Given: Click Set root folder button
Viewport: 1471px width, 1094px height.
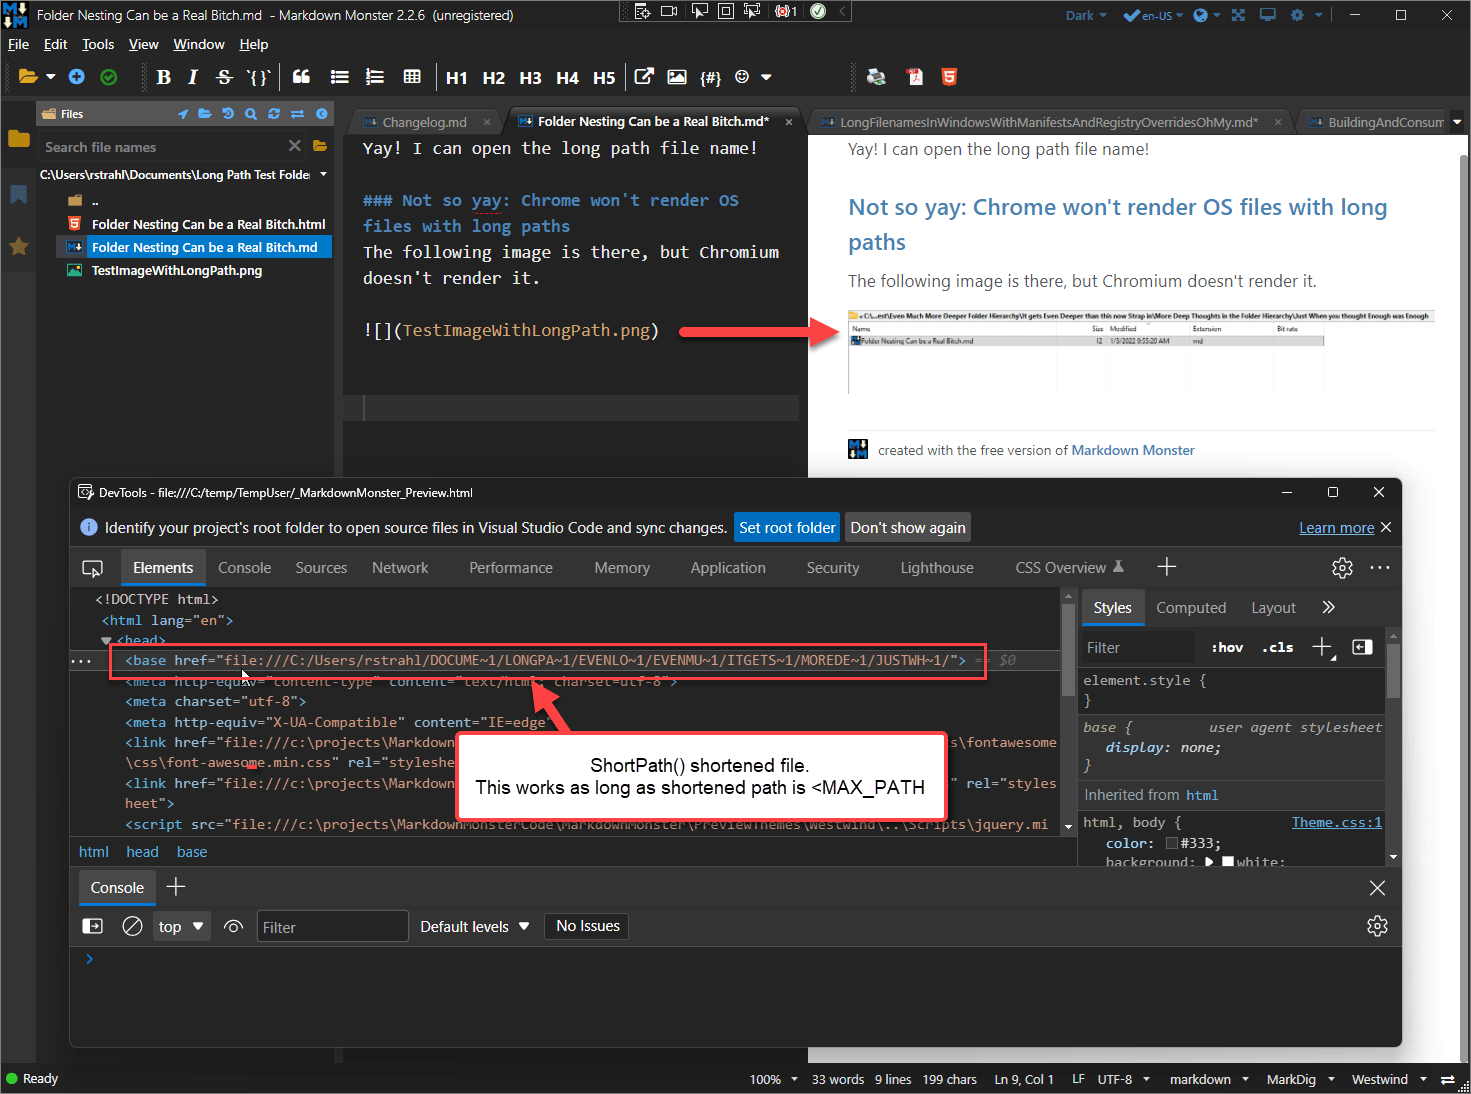Looking at the screenshot, I should tap(787, 527).
